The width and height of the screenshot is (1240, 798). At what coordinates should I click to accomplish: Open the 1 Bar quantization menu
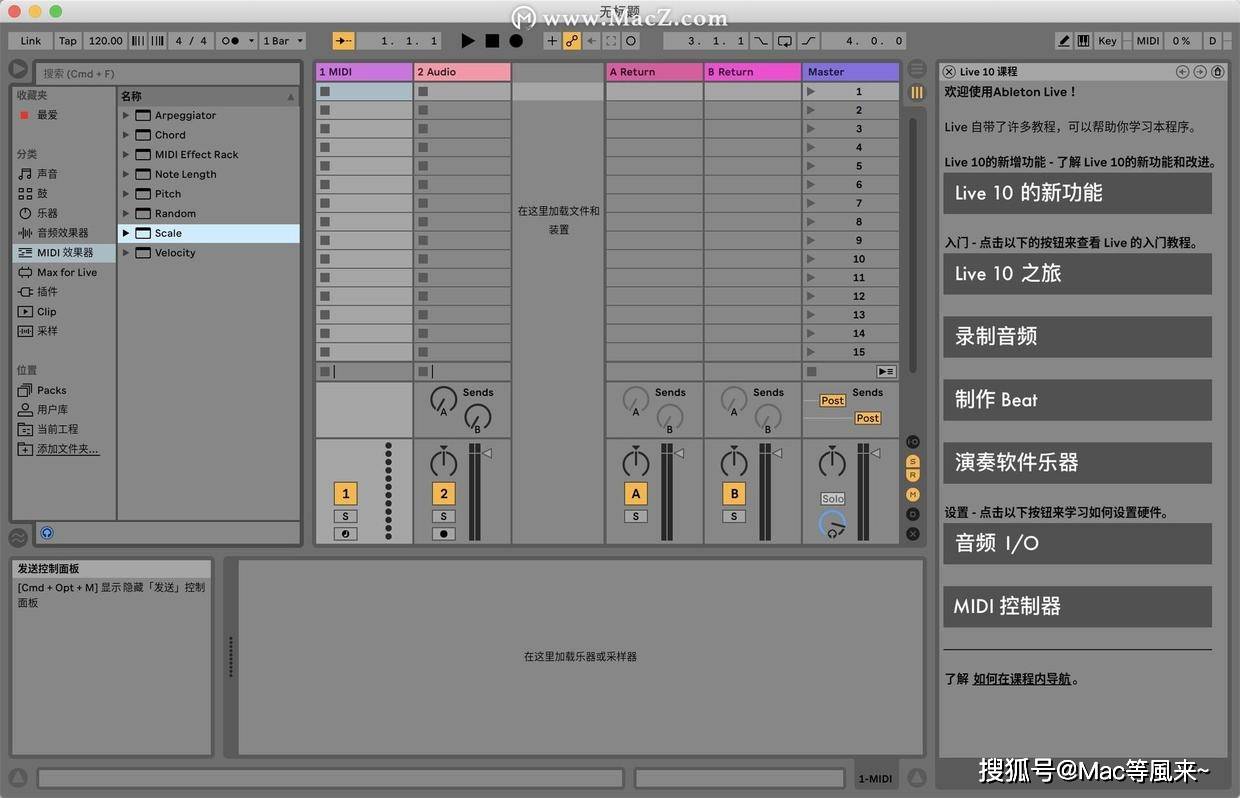(282, 41)
